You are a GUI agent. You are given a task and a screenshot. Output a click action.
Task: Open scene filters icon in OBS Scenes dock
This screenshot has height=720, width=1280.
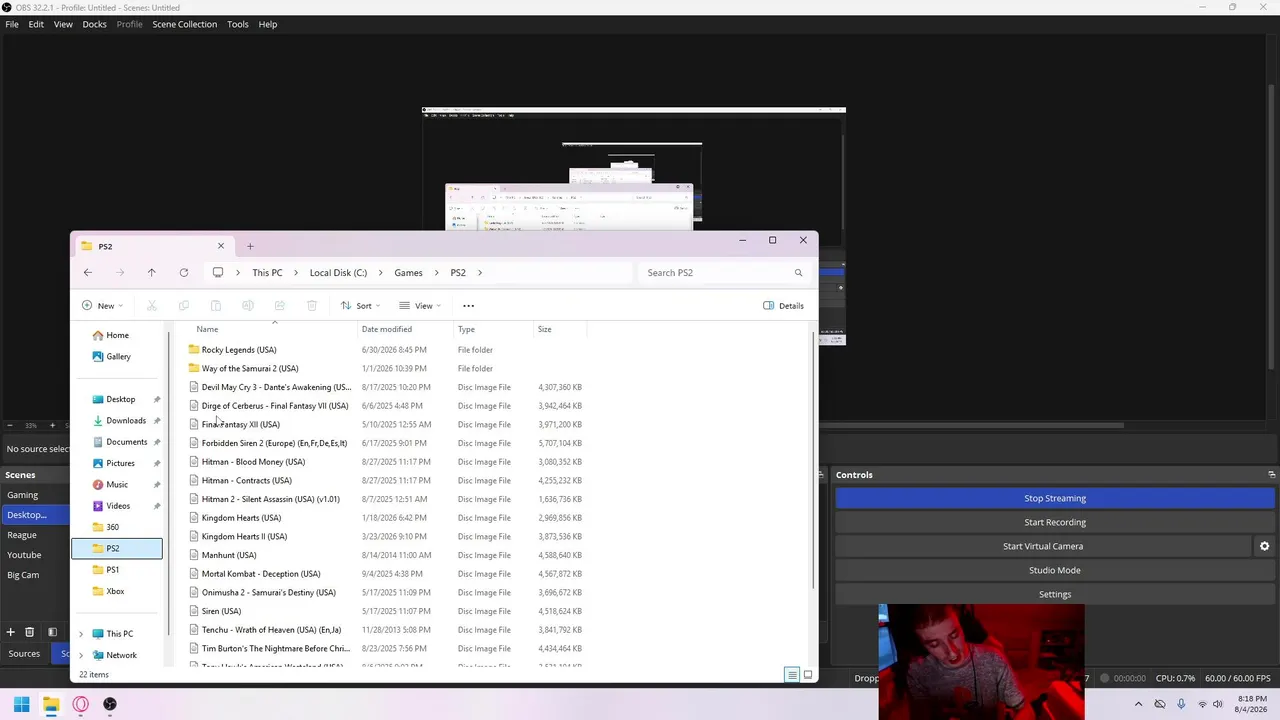click(x=52, y=632)
